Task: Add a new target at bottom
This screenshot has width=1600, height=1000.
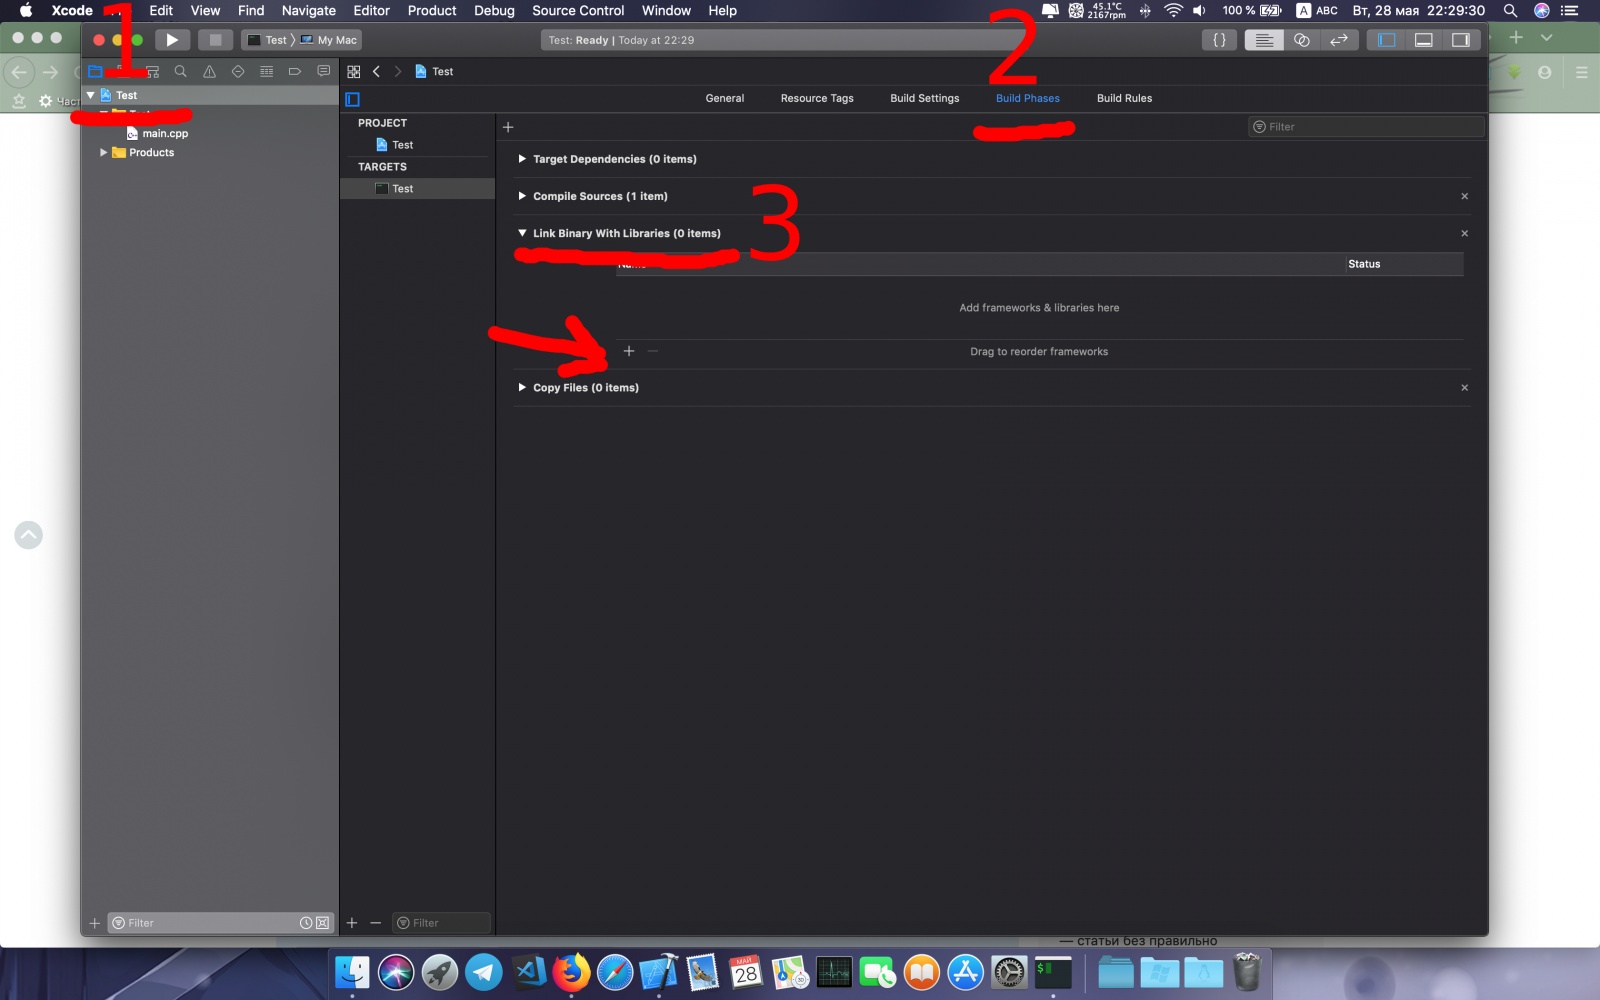Action: pyautogui.click(x=352, y=923)
